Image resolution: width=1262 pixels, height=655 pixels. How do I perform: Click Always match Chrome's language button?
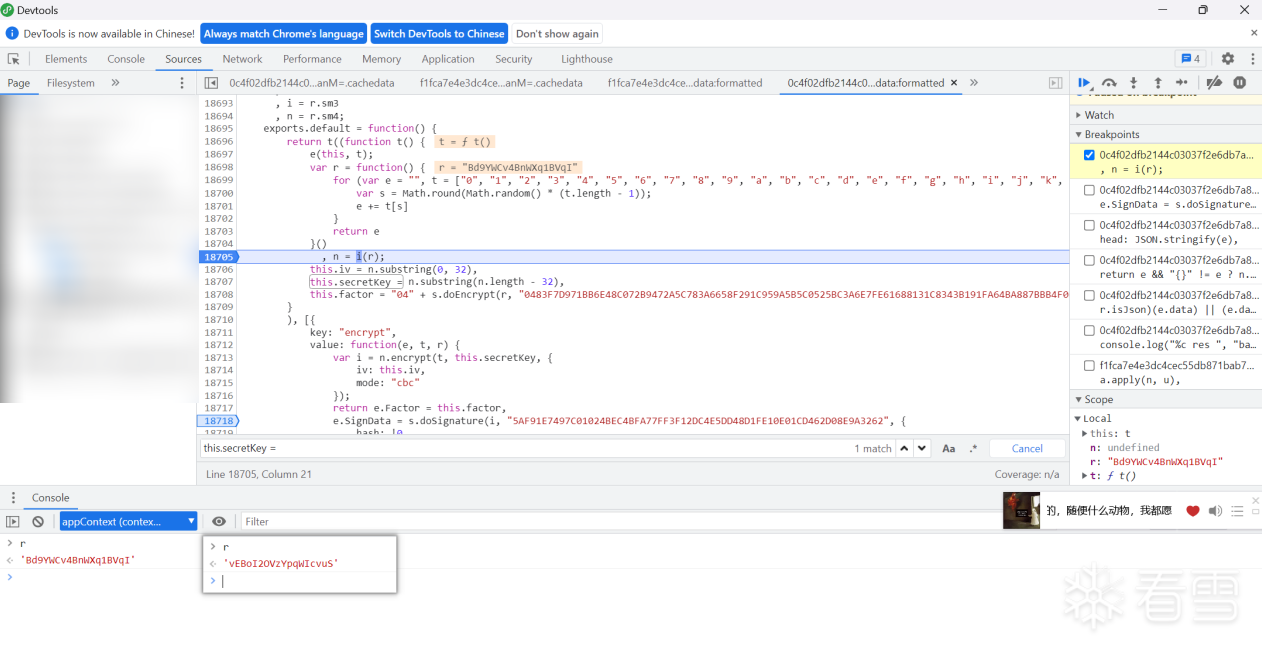pos(284,33)
